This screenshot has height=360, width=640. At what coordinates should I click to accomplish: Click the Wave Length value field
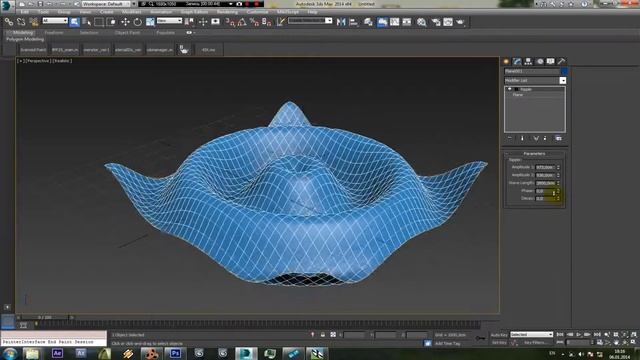[545, 183]
